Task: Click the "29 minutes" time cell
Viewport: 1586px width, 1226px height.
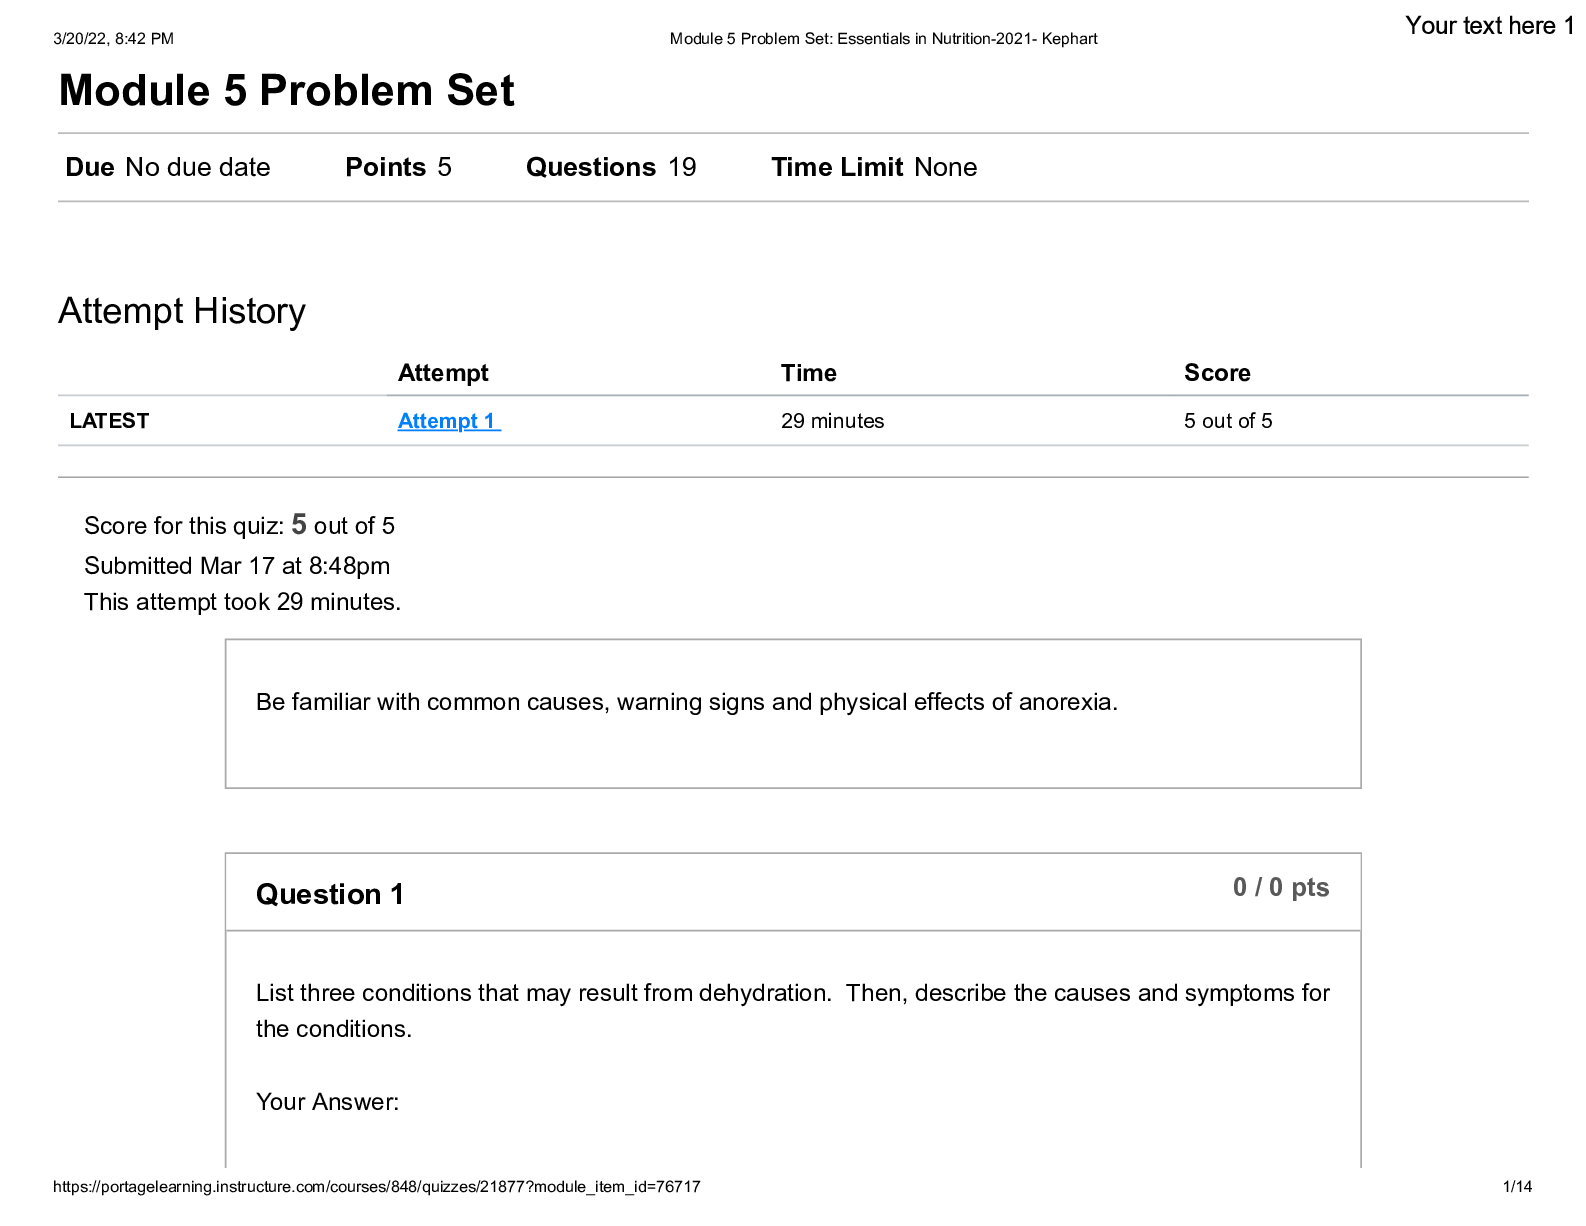Action: coord(832,421)
